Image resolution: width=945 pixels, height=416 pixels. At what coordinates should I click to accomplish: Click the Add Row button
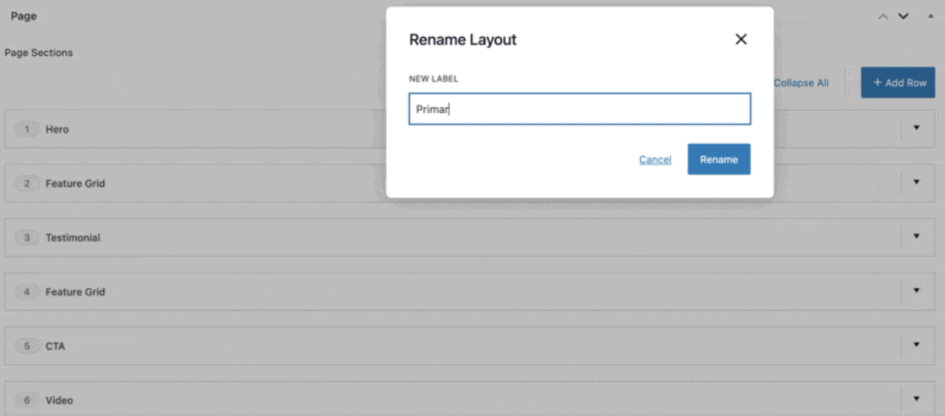point(898,83)
